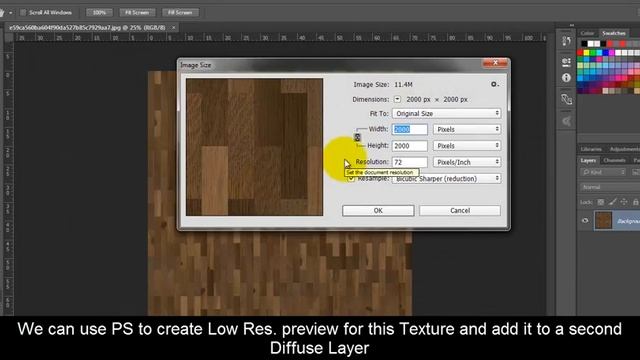Hide the Background layer with eye icon
Screen dimensions: 640x360
tap(585, 220)
